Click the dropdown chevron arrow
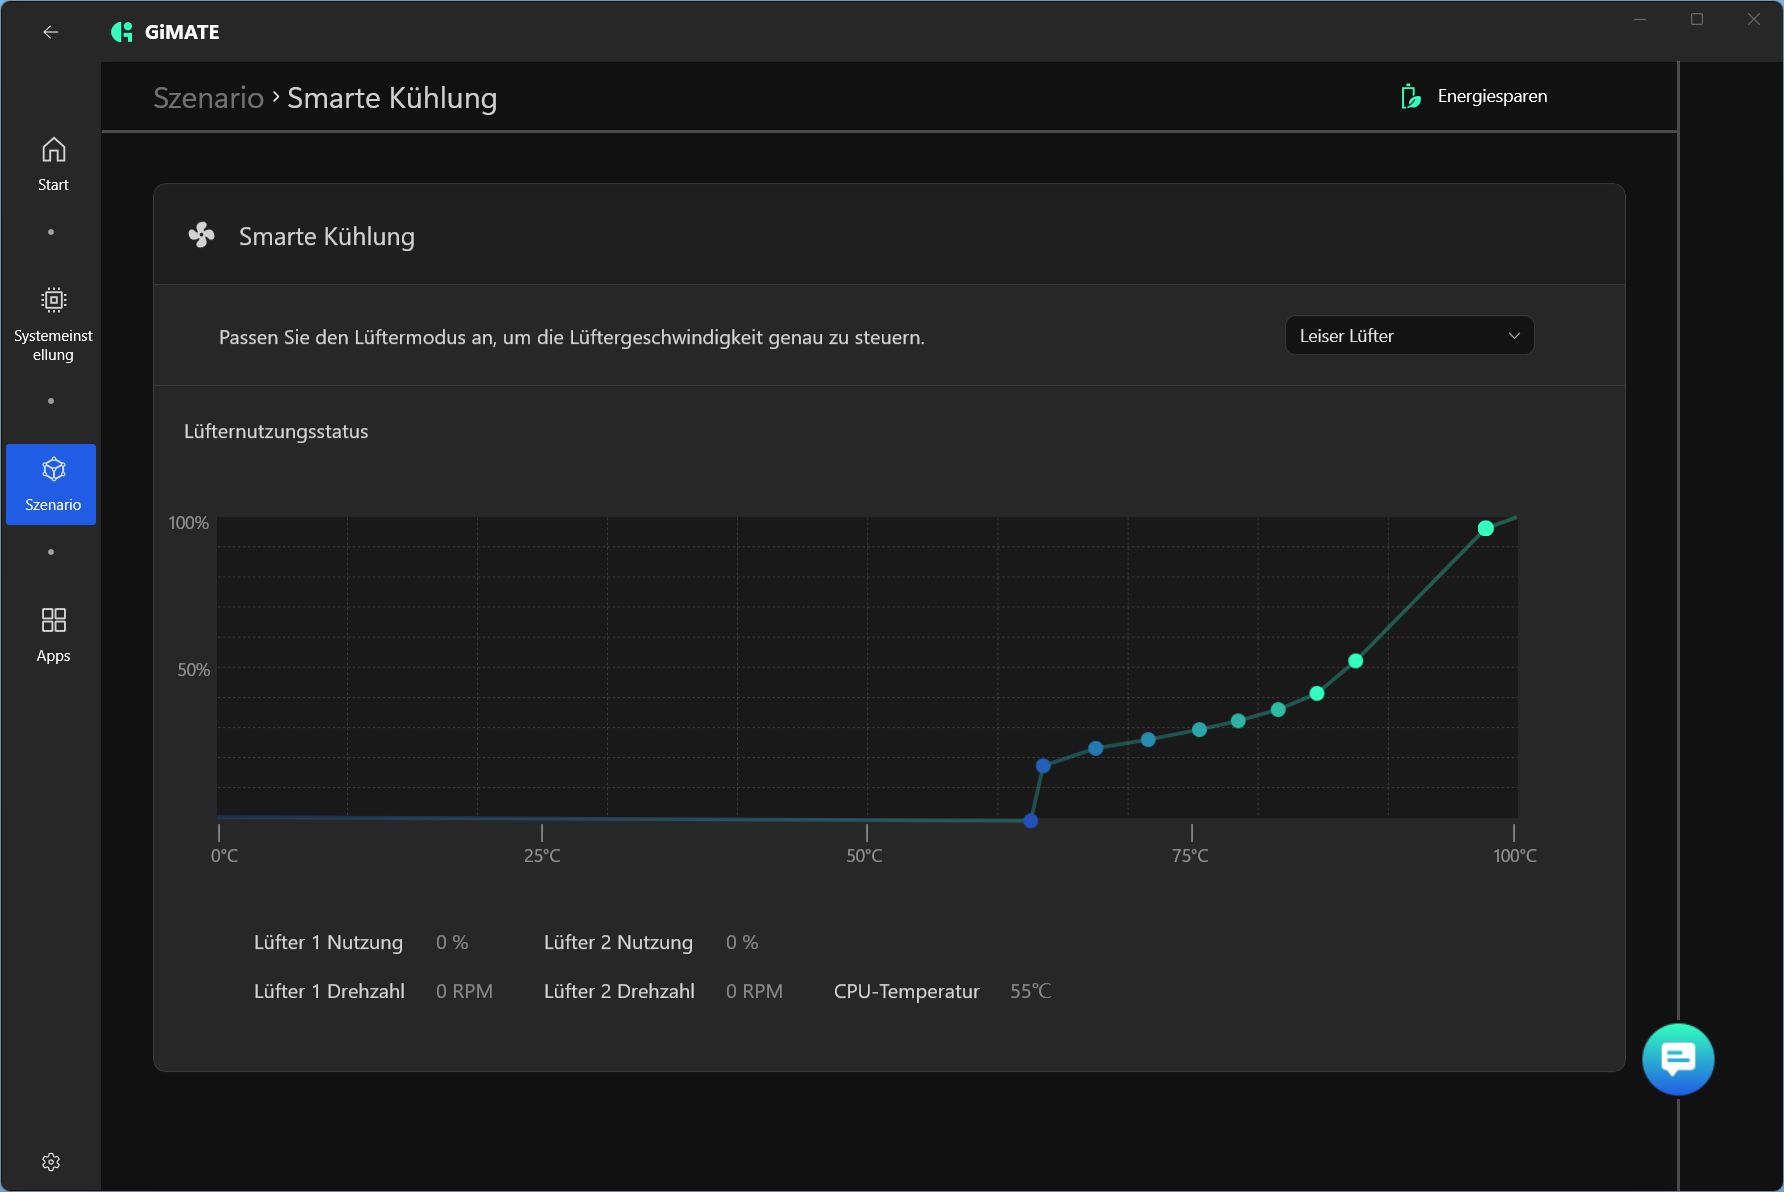The width and height of the screenshot is (1784, 1192). pyautogui.click(x=1513, y=336)
